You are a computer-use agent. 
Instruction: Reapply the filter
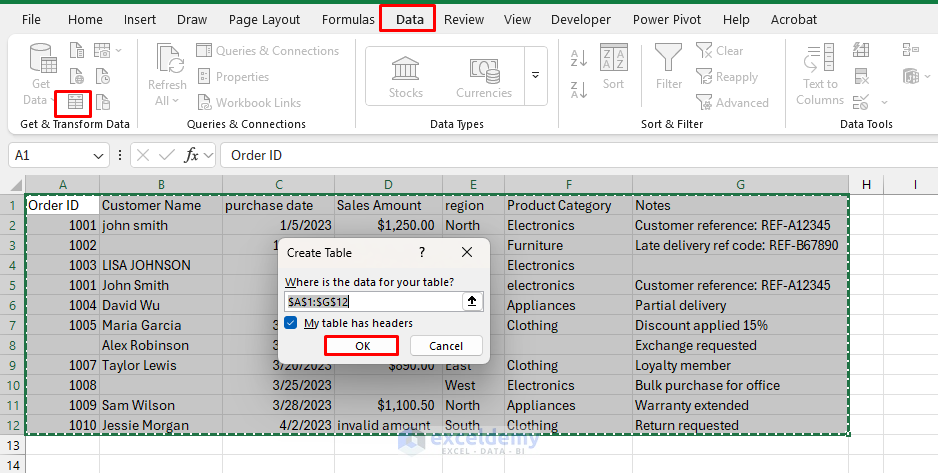click(x=727, y=77)
